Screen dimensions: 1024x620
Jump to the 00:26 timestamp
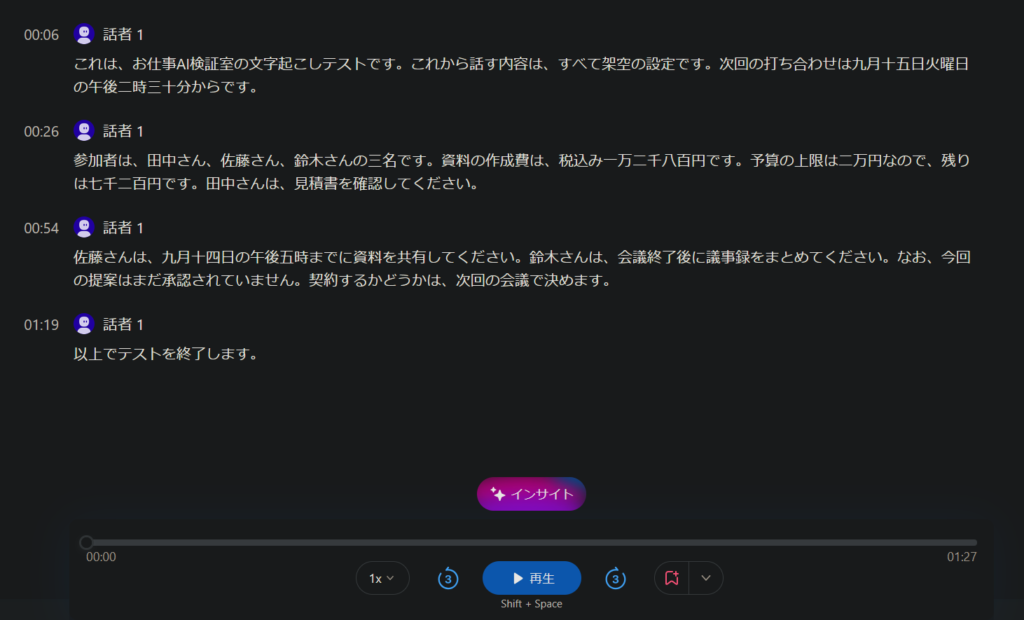click(x=41, y=131)
